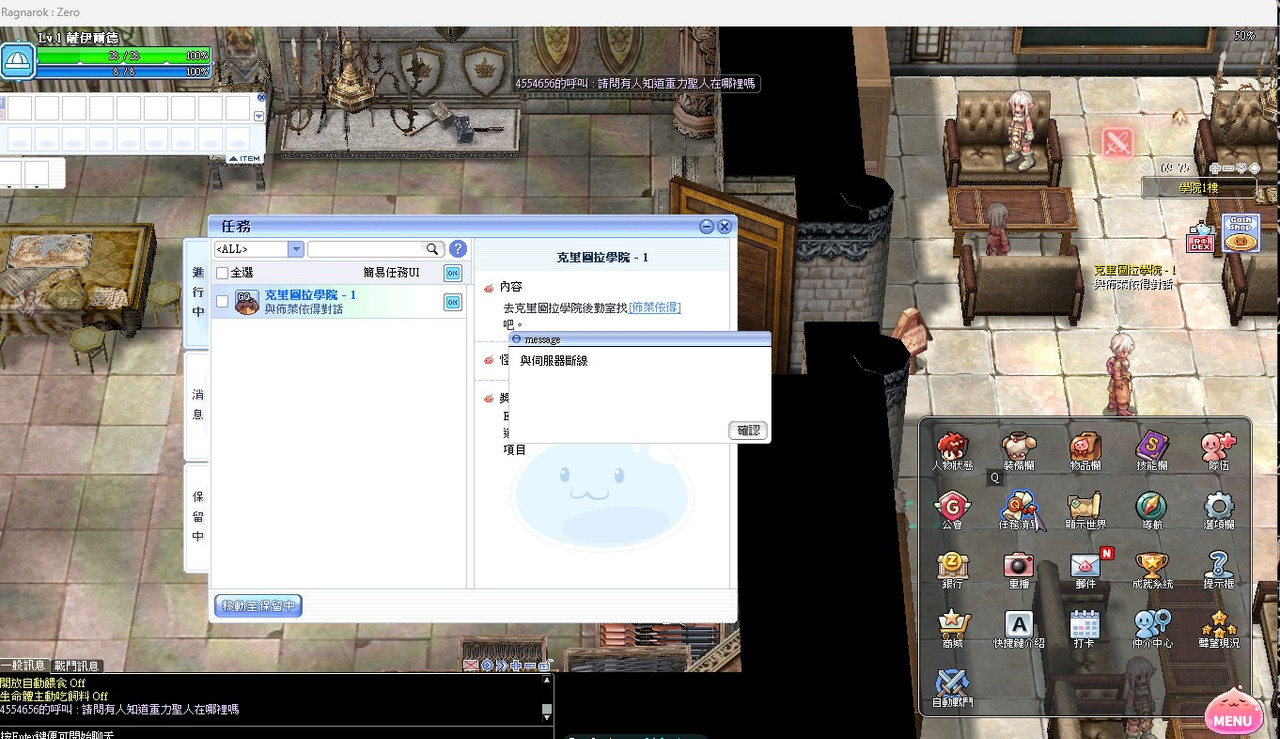Image resolution: width=1280 pixels, height=739 pixels.
Task: Select the 一般訊息 chat tab
Action: pyautogui.click(x=24, y=665)
